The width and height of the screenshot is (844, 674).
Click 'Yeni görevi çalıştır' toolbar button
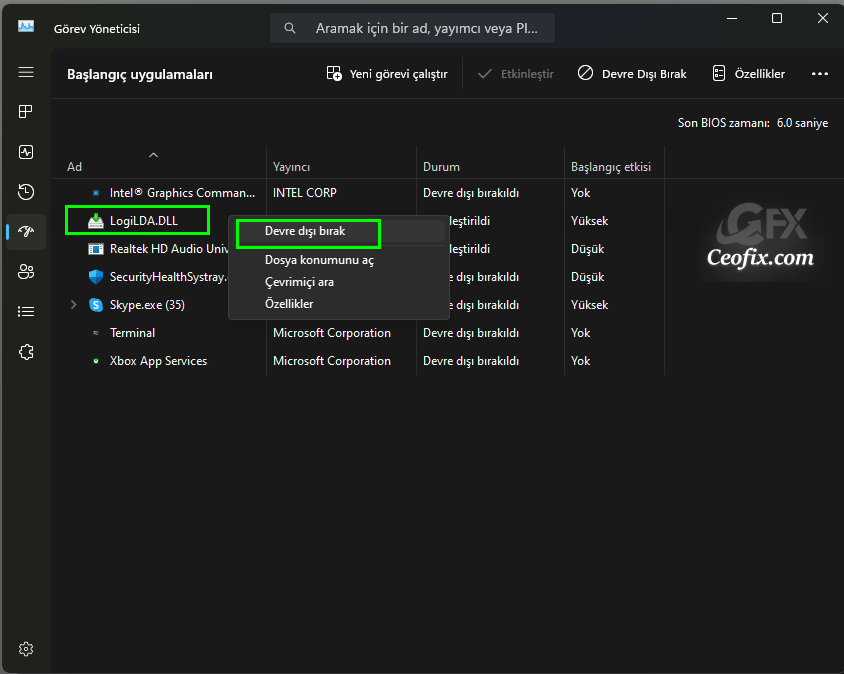click(387, 74)
